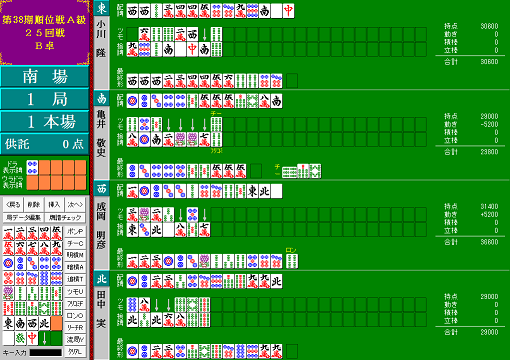Image resolution: width=510 pixels, height=360 pixels.
Task: Open 局データ編集 round data editor
Action: click(x=24, y=218)
